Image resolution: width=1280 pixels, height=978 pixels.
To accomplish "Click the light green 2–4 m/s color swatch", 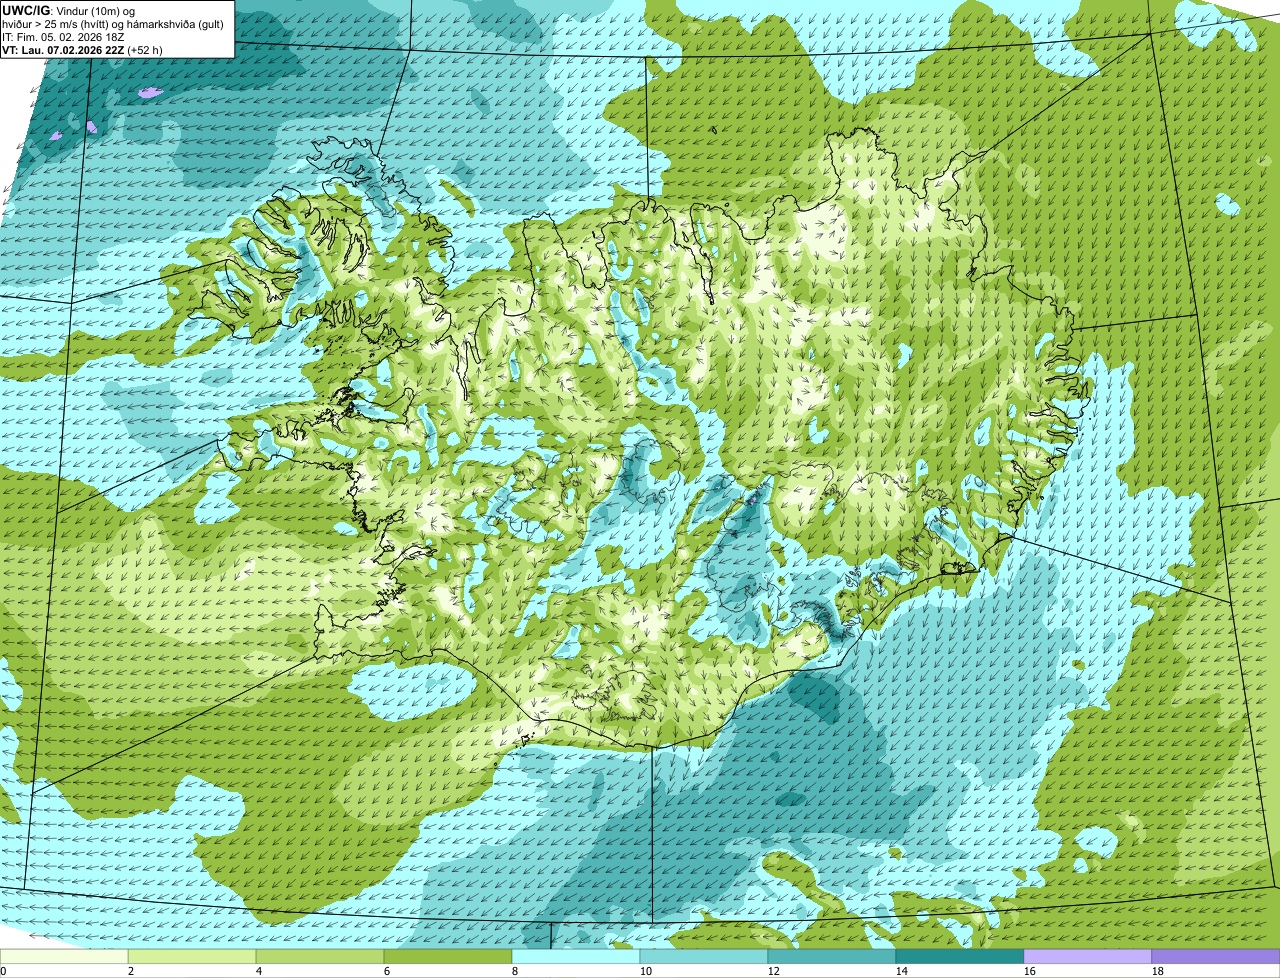I will click(x=192, y=956).
